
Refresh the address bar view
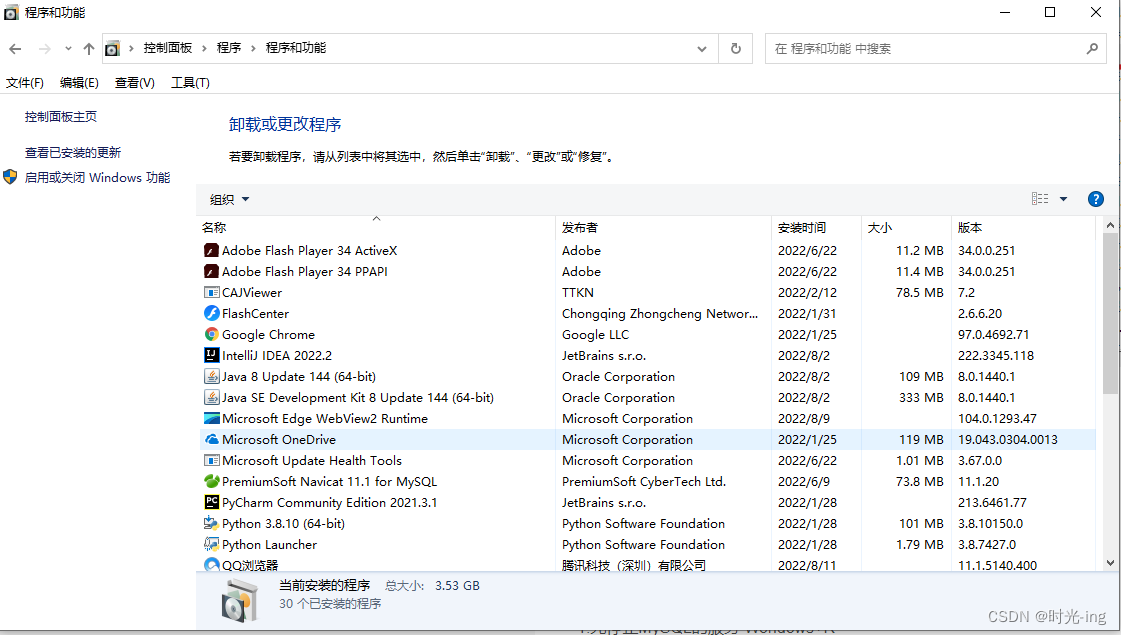pos(736,49)
